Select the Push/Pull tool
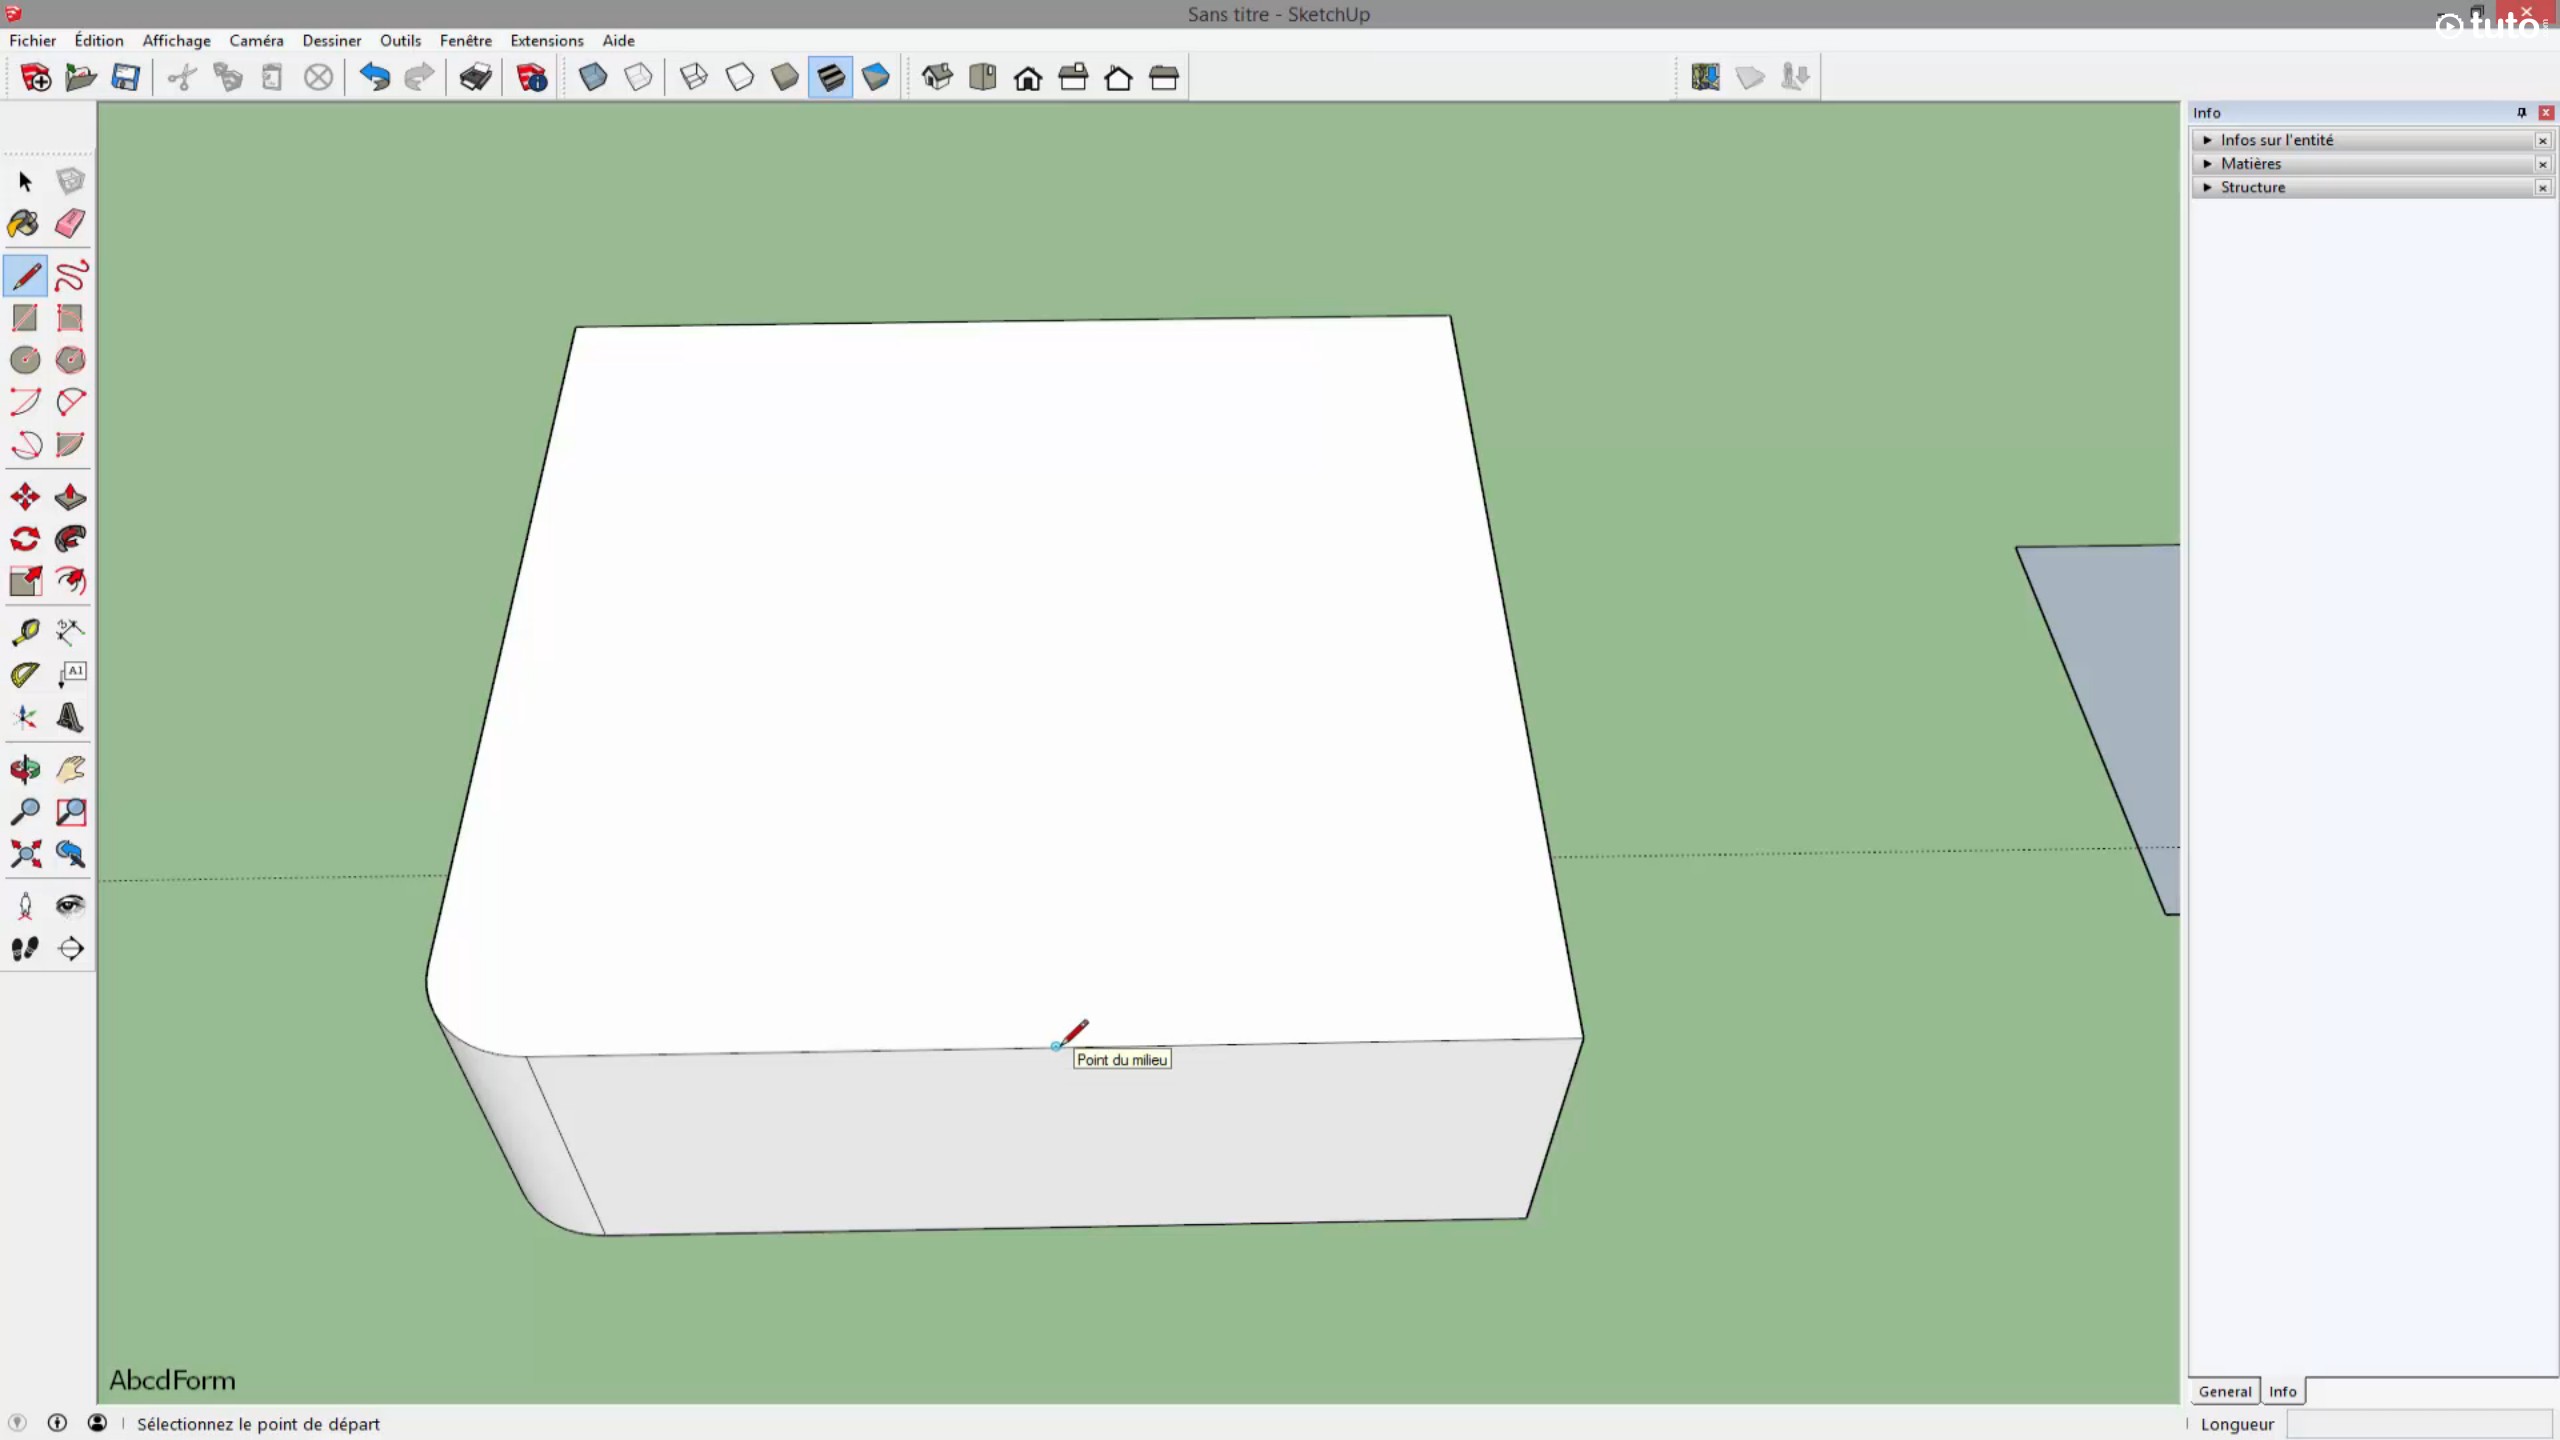Screen dimensions: 2560x1440 (x=70, y=496)
